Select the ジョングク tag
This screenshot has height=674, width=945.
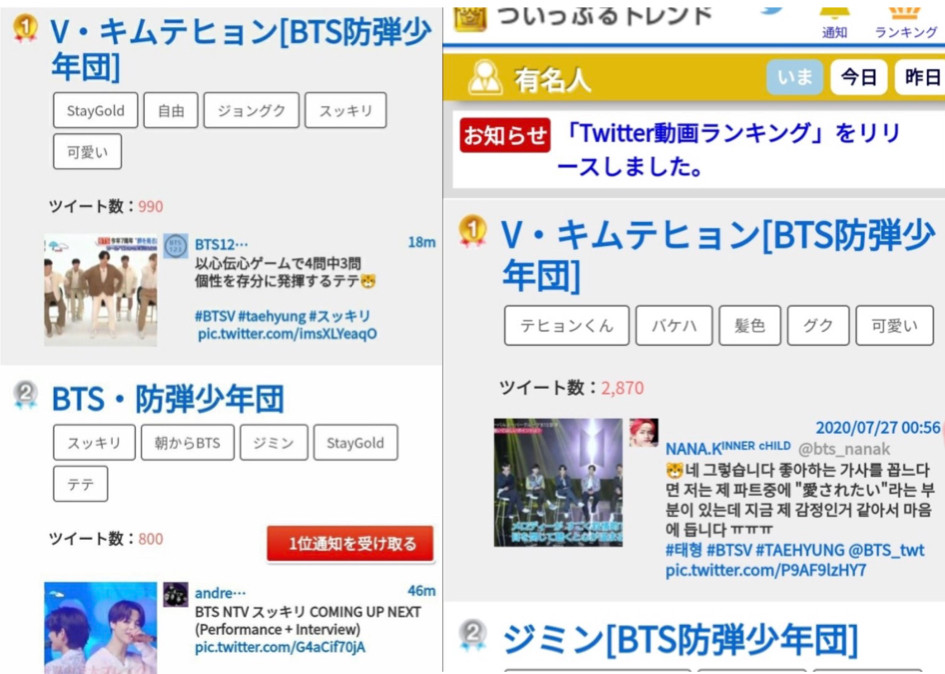(251, 110)
